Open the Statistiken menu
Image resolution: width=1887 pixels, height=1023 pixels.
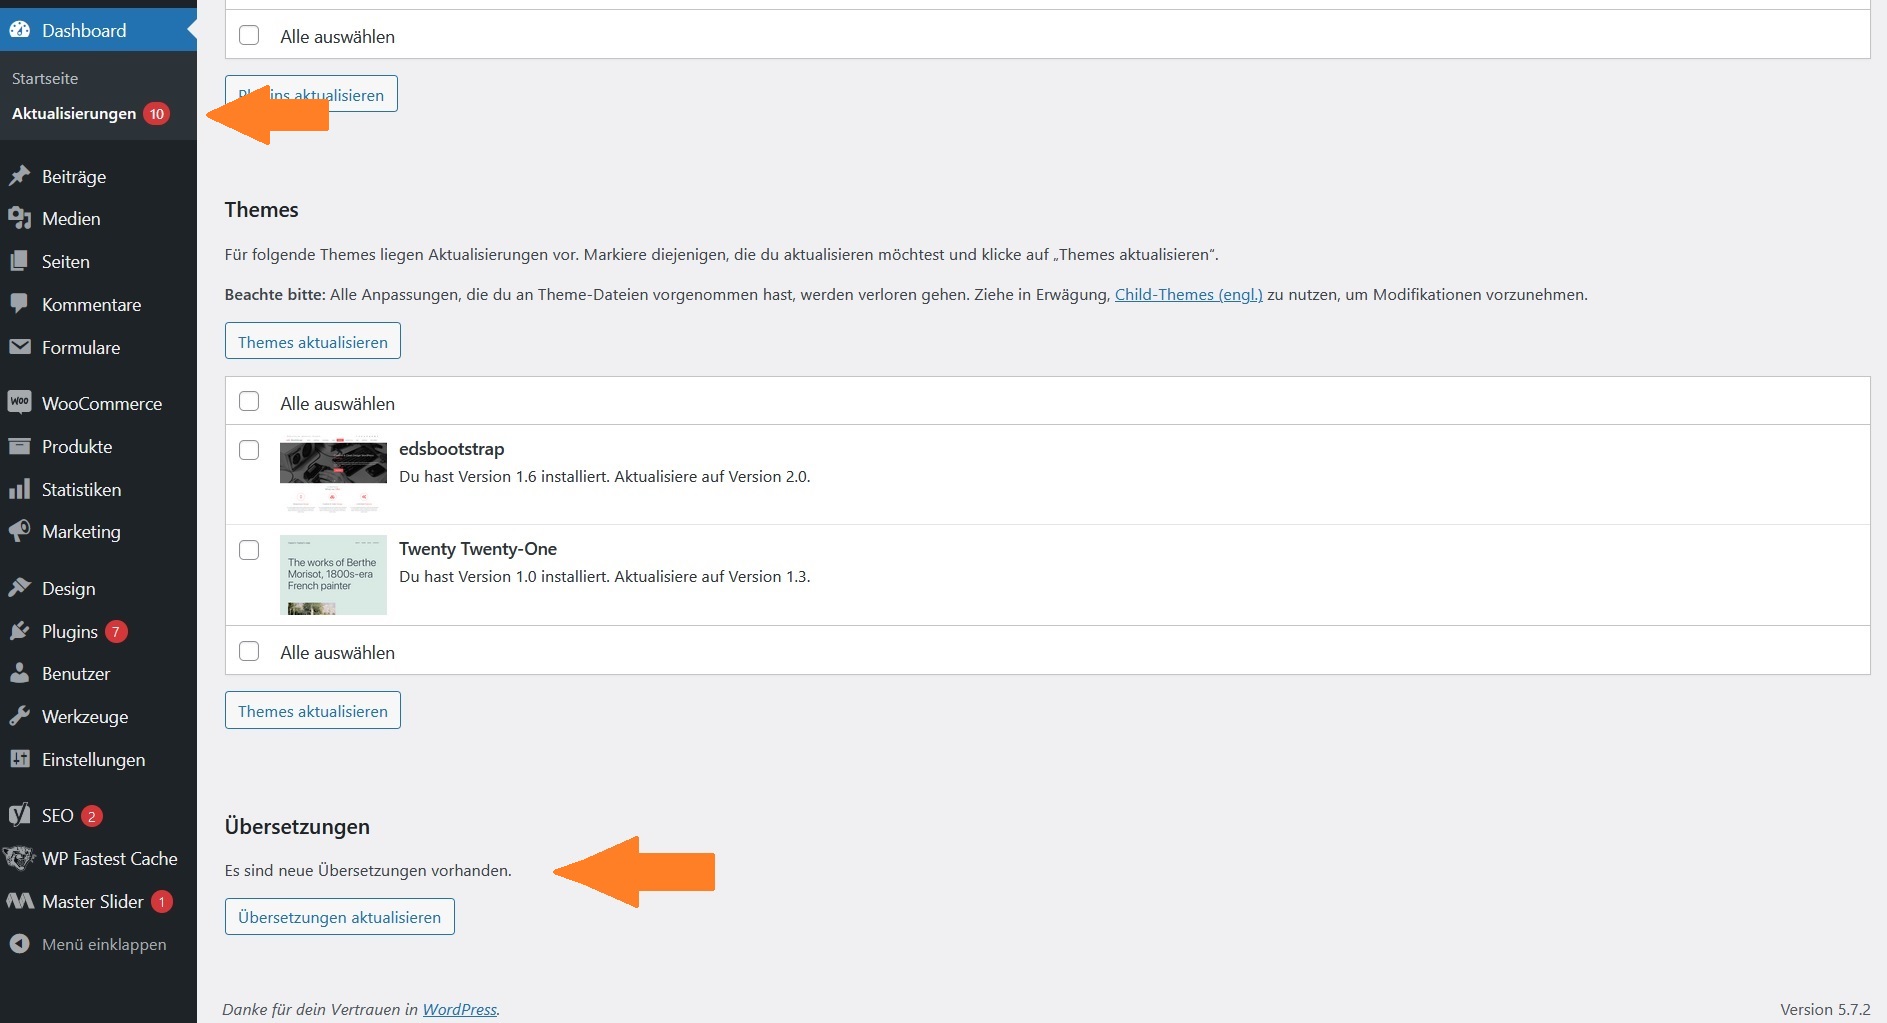click(x=98, y=489)
